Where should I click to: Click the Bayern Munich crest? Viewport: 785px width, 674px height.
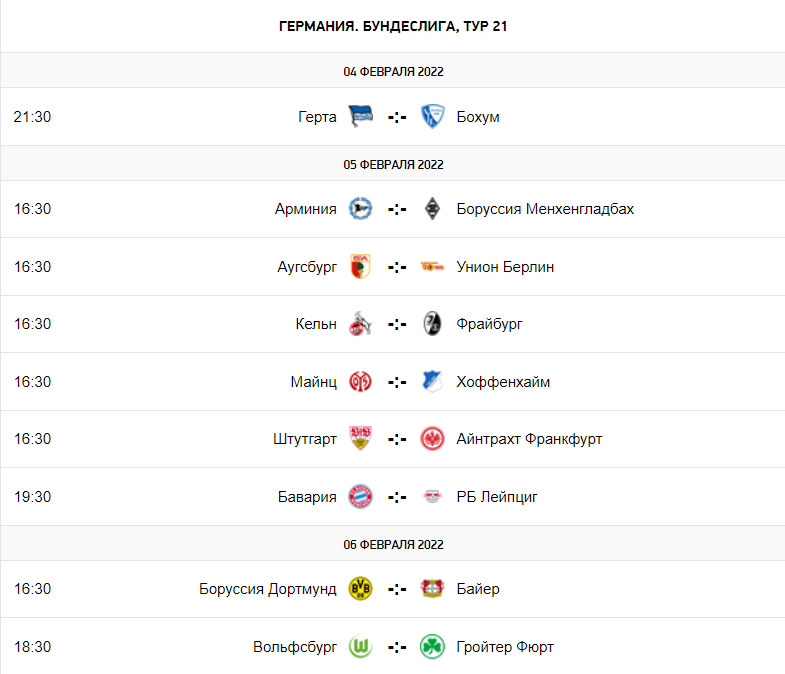[360, 497]
